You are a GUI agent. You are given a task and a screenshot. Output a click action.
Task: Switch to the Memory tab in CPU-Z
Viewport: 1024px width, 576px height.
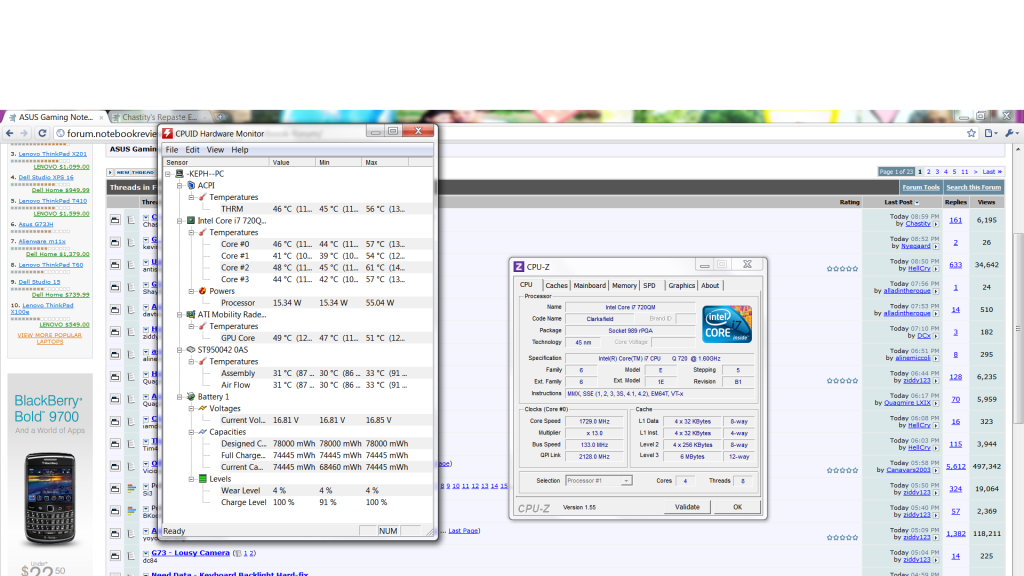point(624,285)
